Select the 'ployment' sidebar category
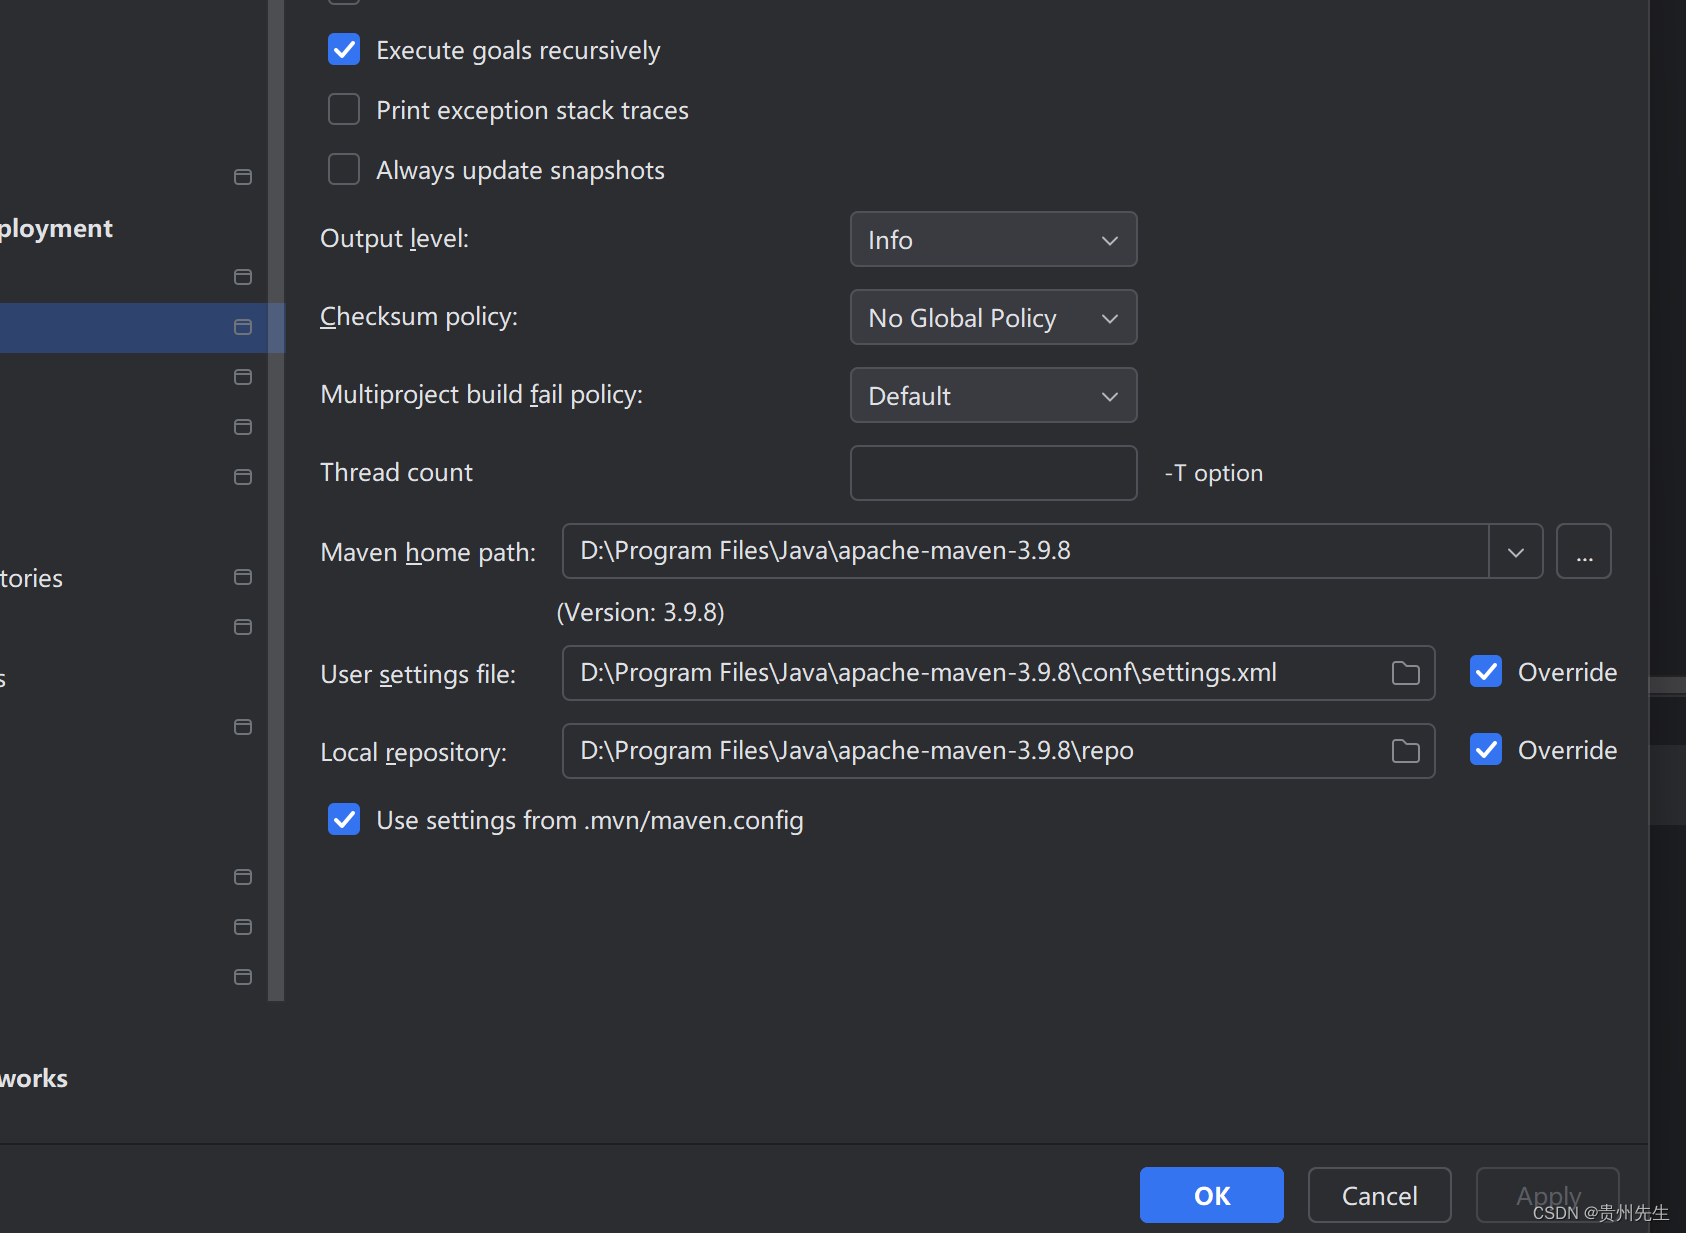 click(56, 229)
